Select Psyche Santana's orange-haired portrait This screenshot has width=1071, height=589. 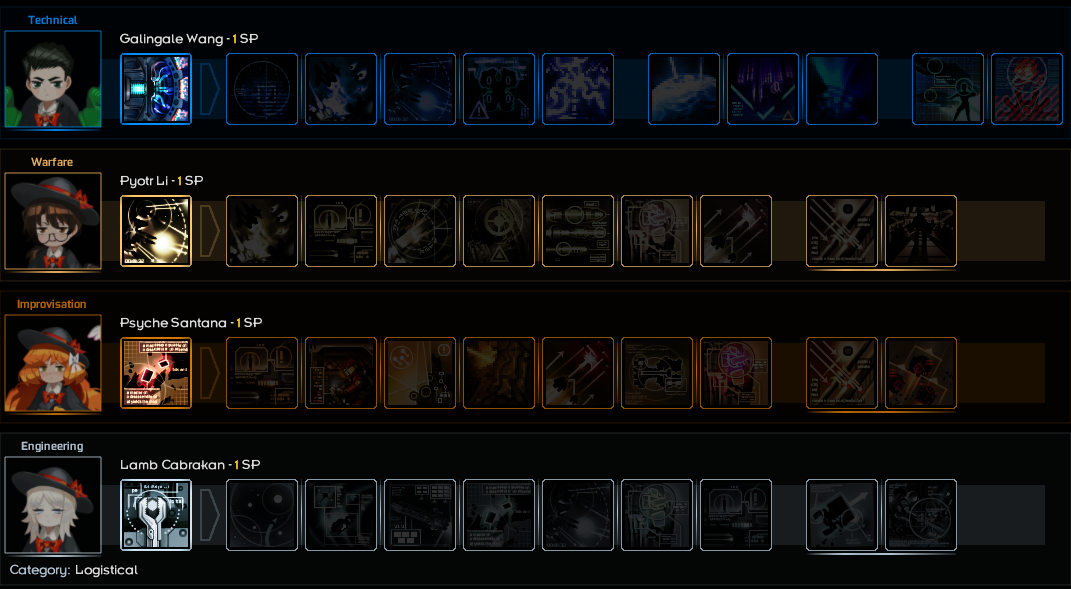pyautogui.click(x=53, y=364)
